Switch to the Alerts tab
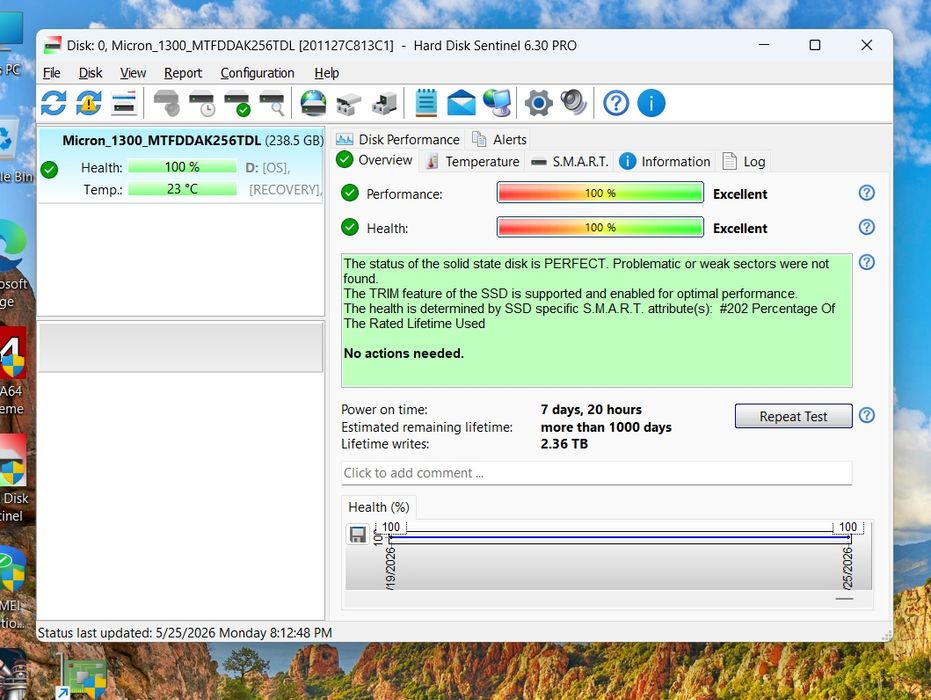The height and width of the screenshot is (700, 931). pyautogui.click(x=499, y=140)
